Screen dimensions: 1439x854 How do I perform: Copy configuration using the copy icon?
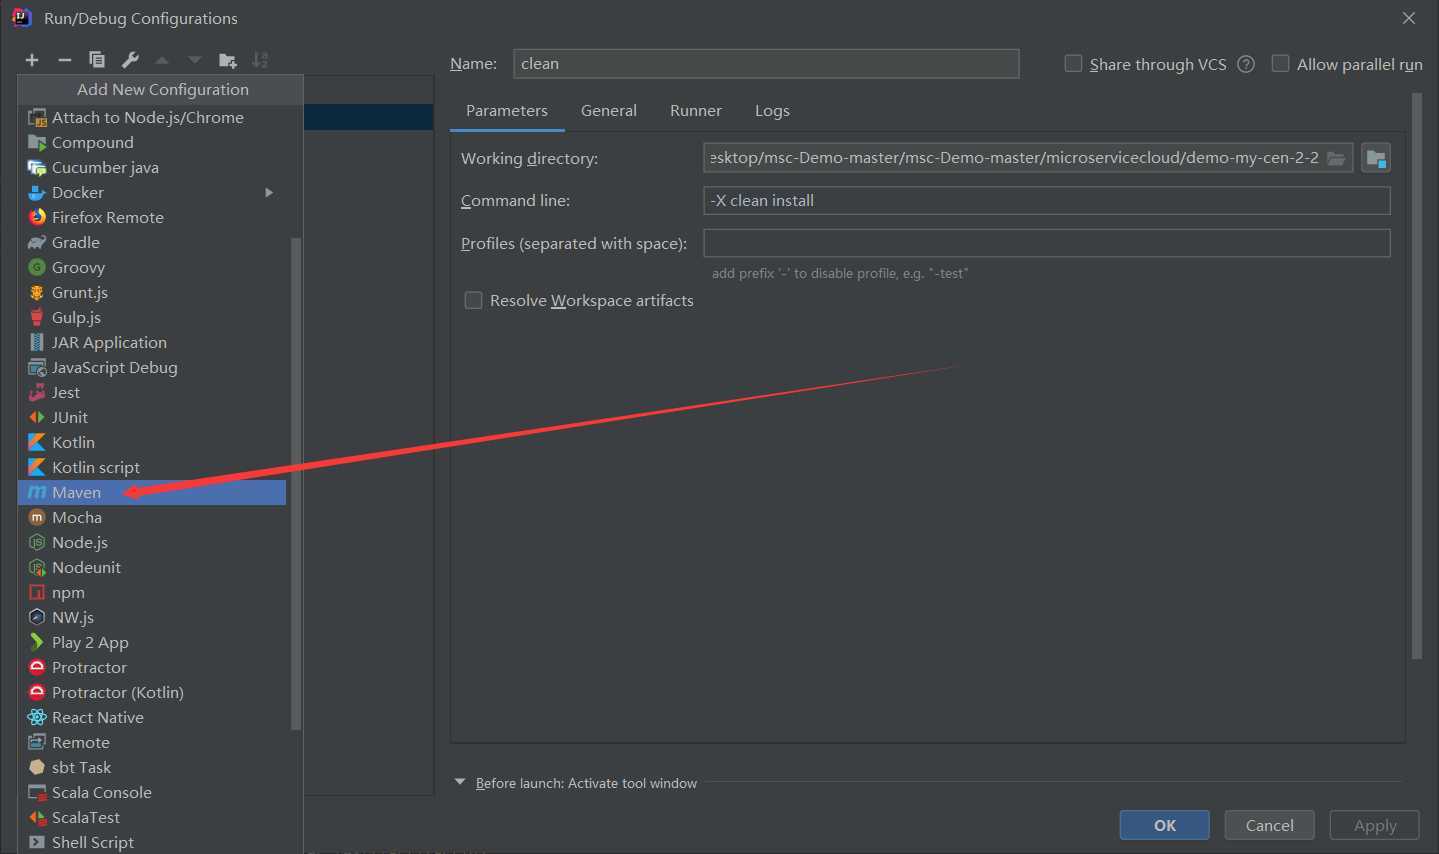tap(97, 60)
